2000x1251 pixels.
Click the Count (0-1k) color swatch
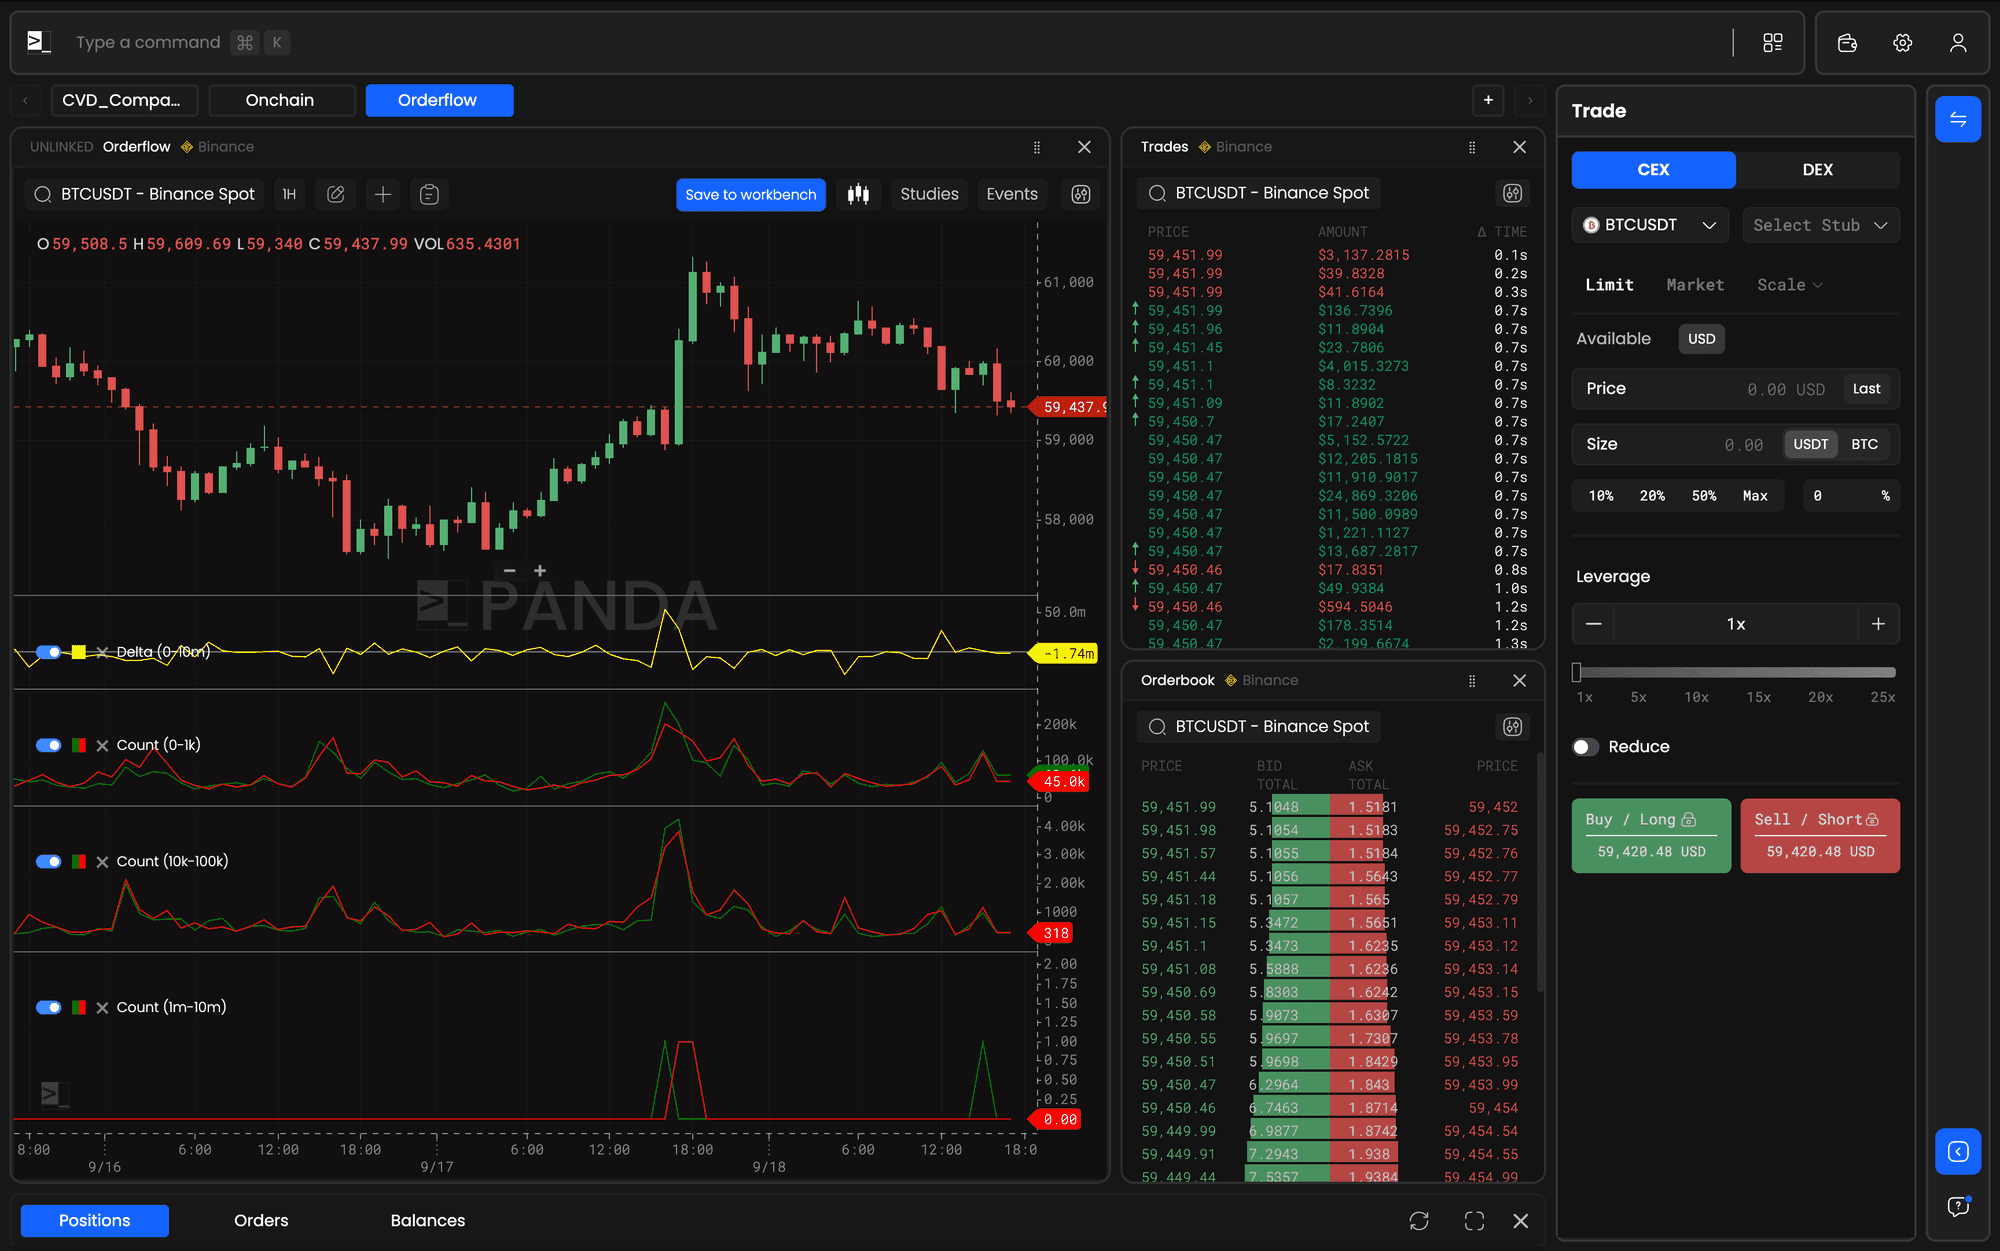(79, 745)
